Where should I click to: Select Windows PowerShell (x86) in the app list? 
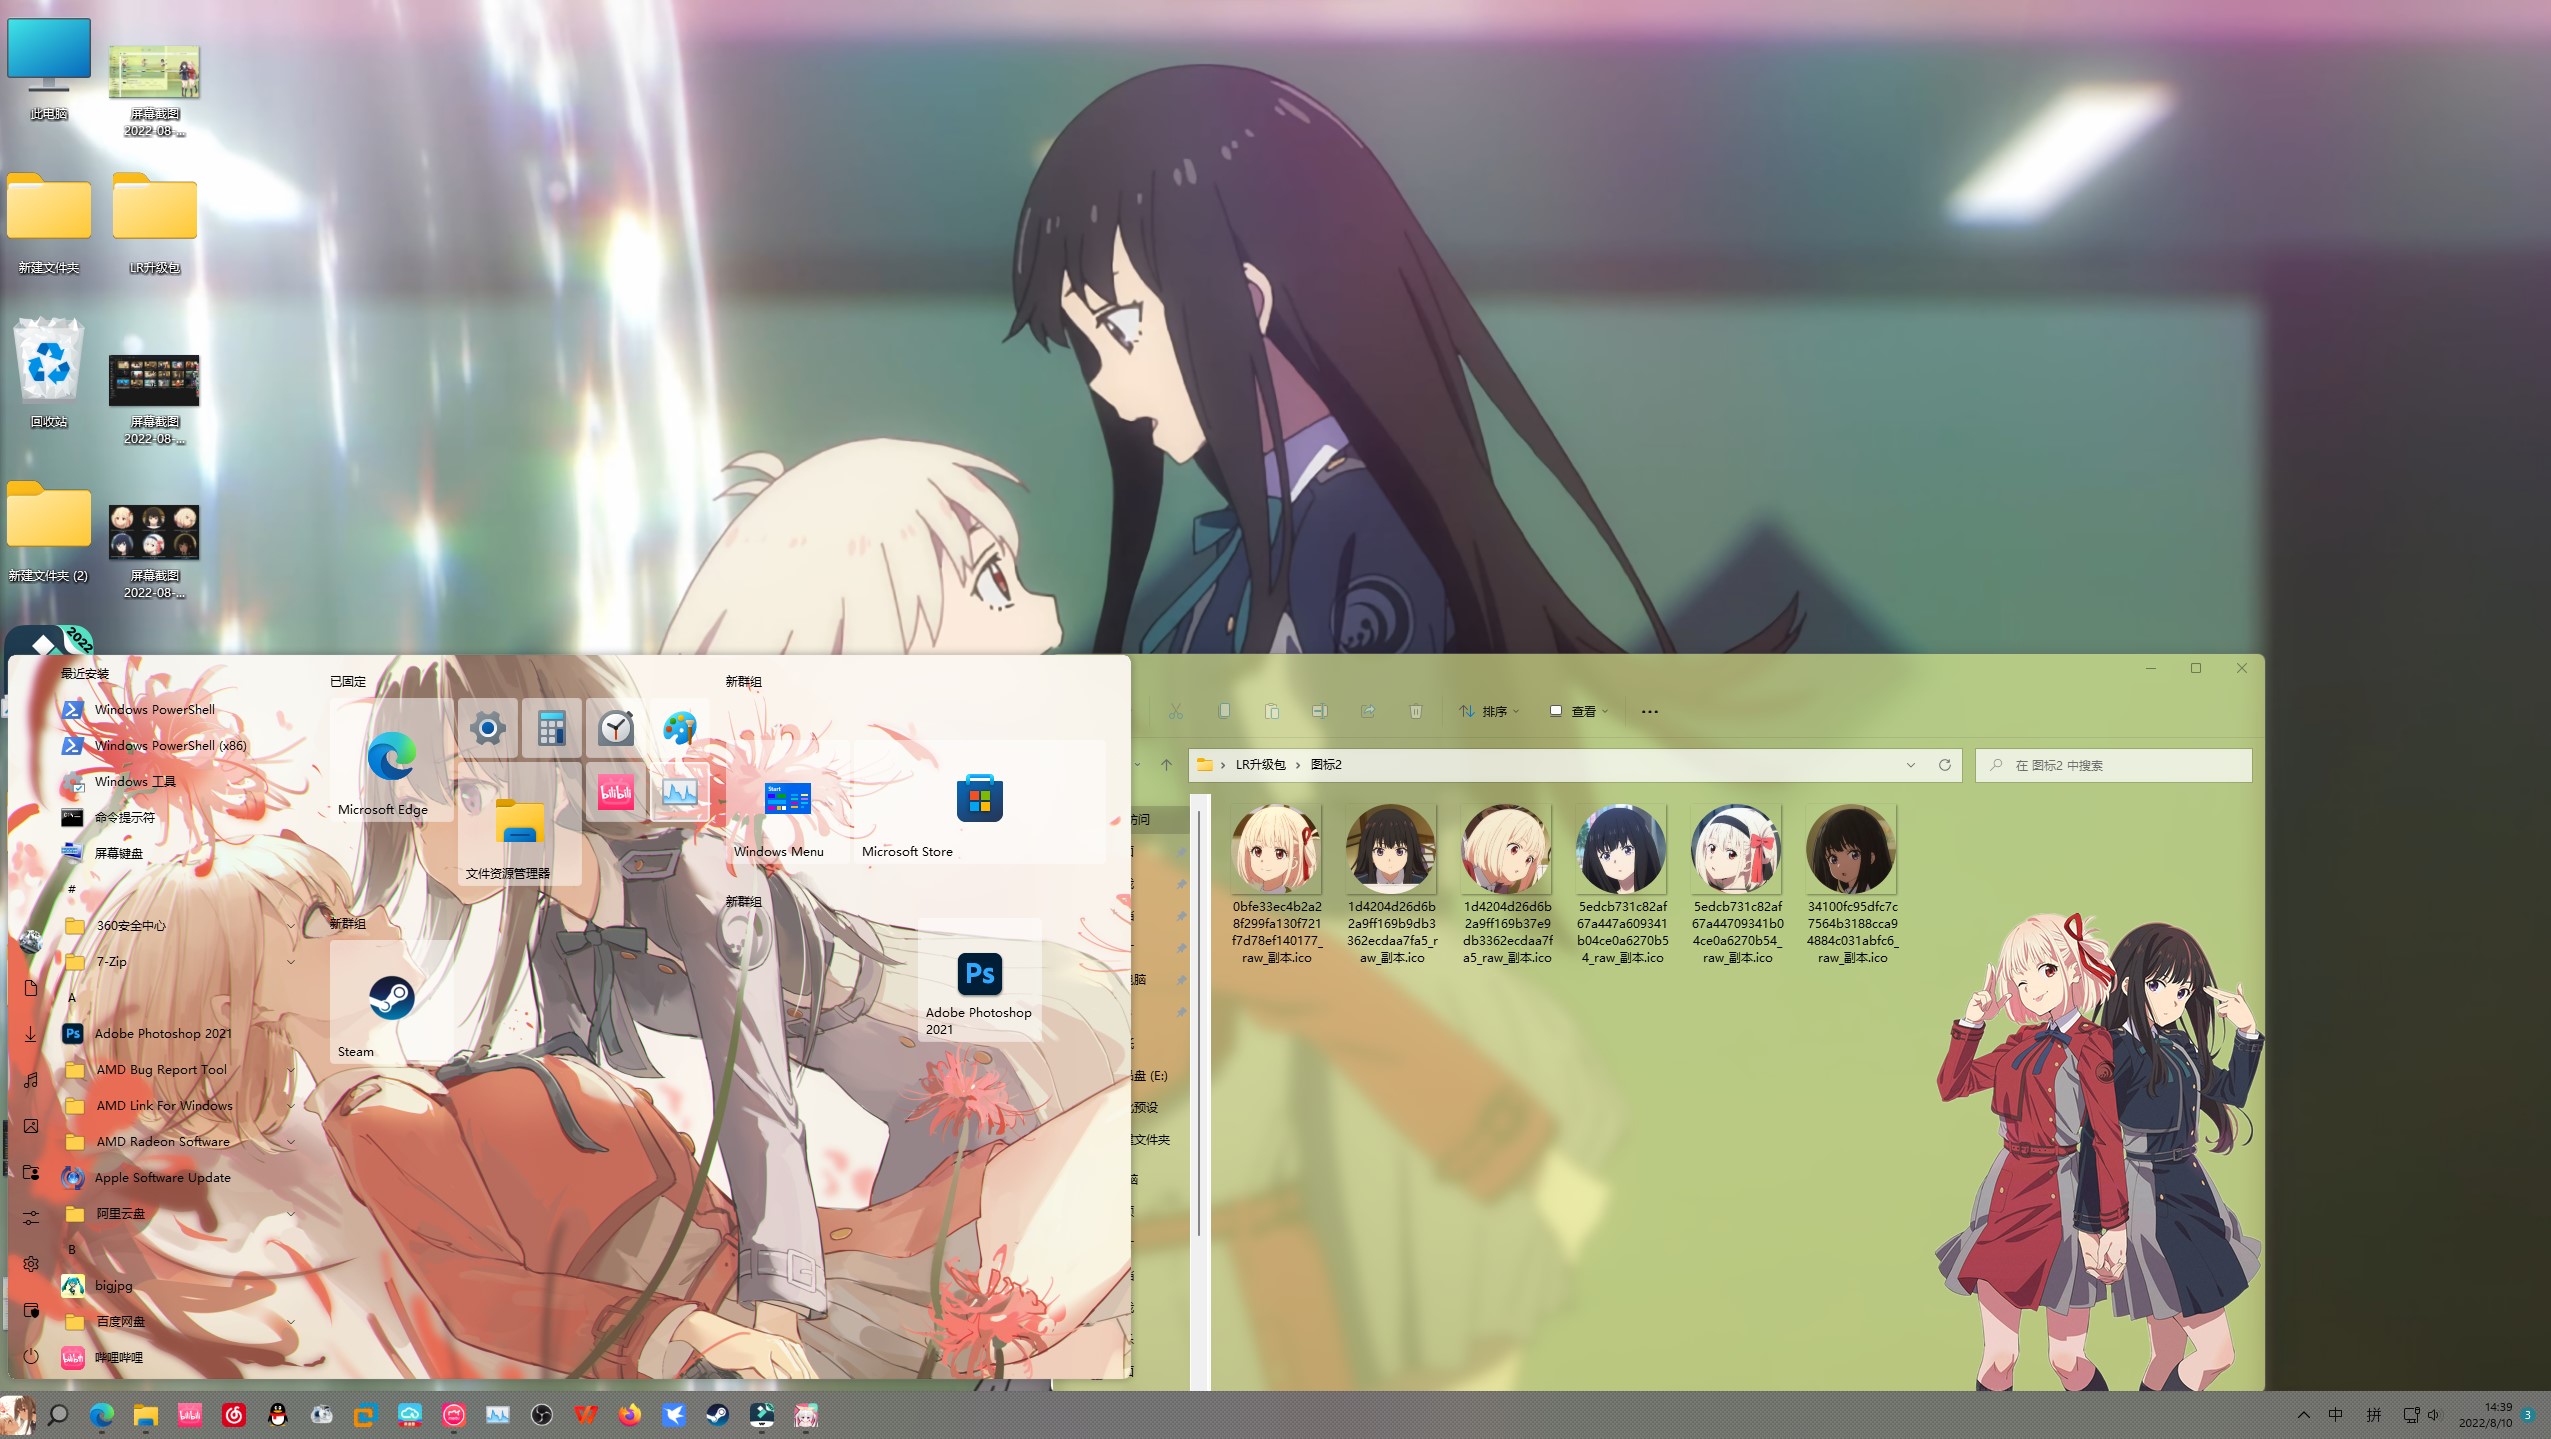tap(170, 746)
